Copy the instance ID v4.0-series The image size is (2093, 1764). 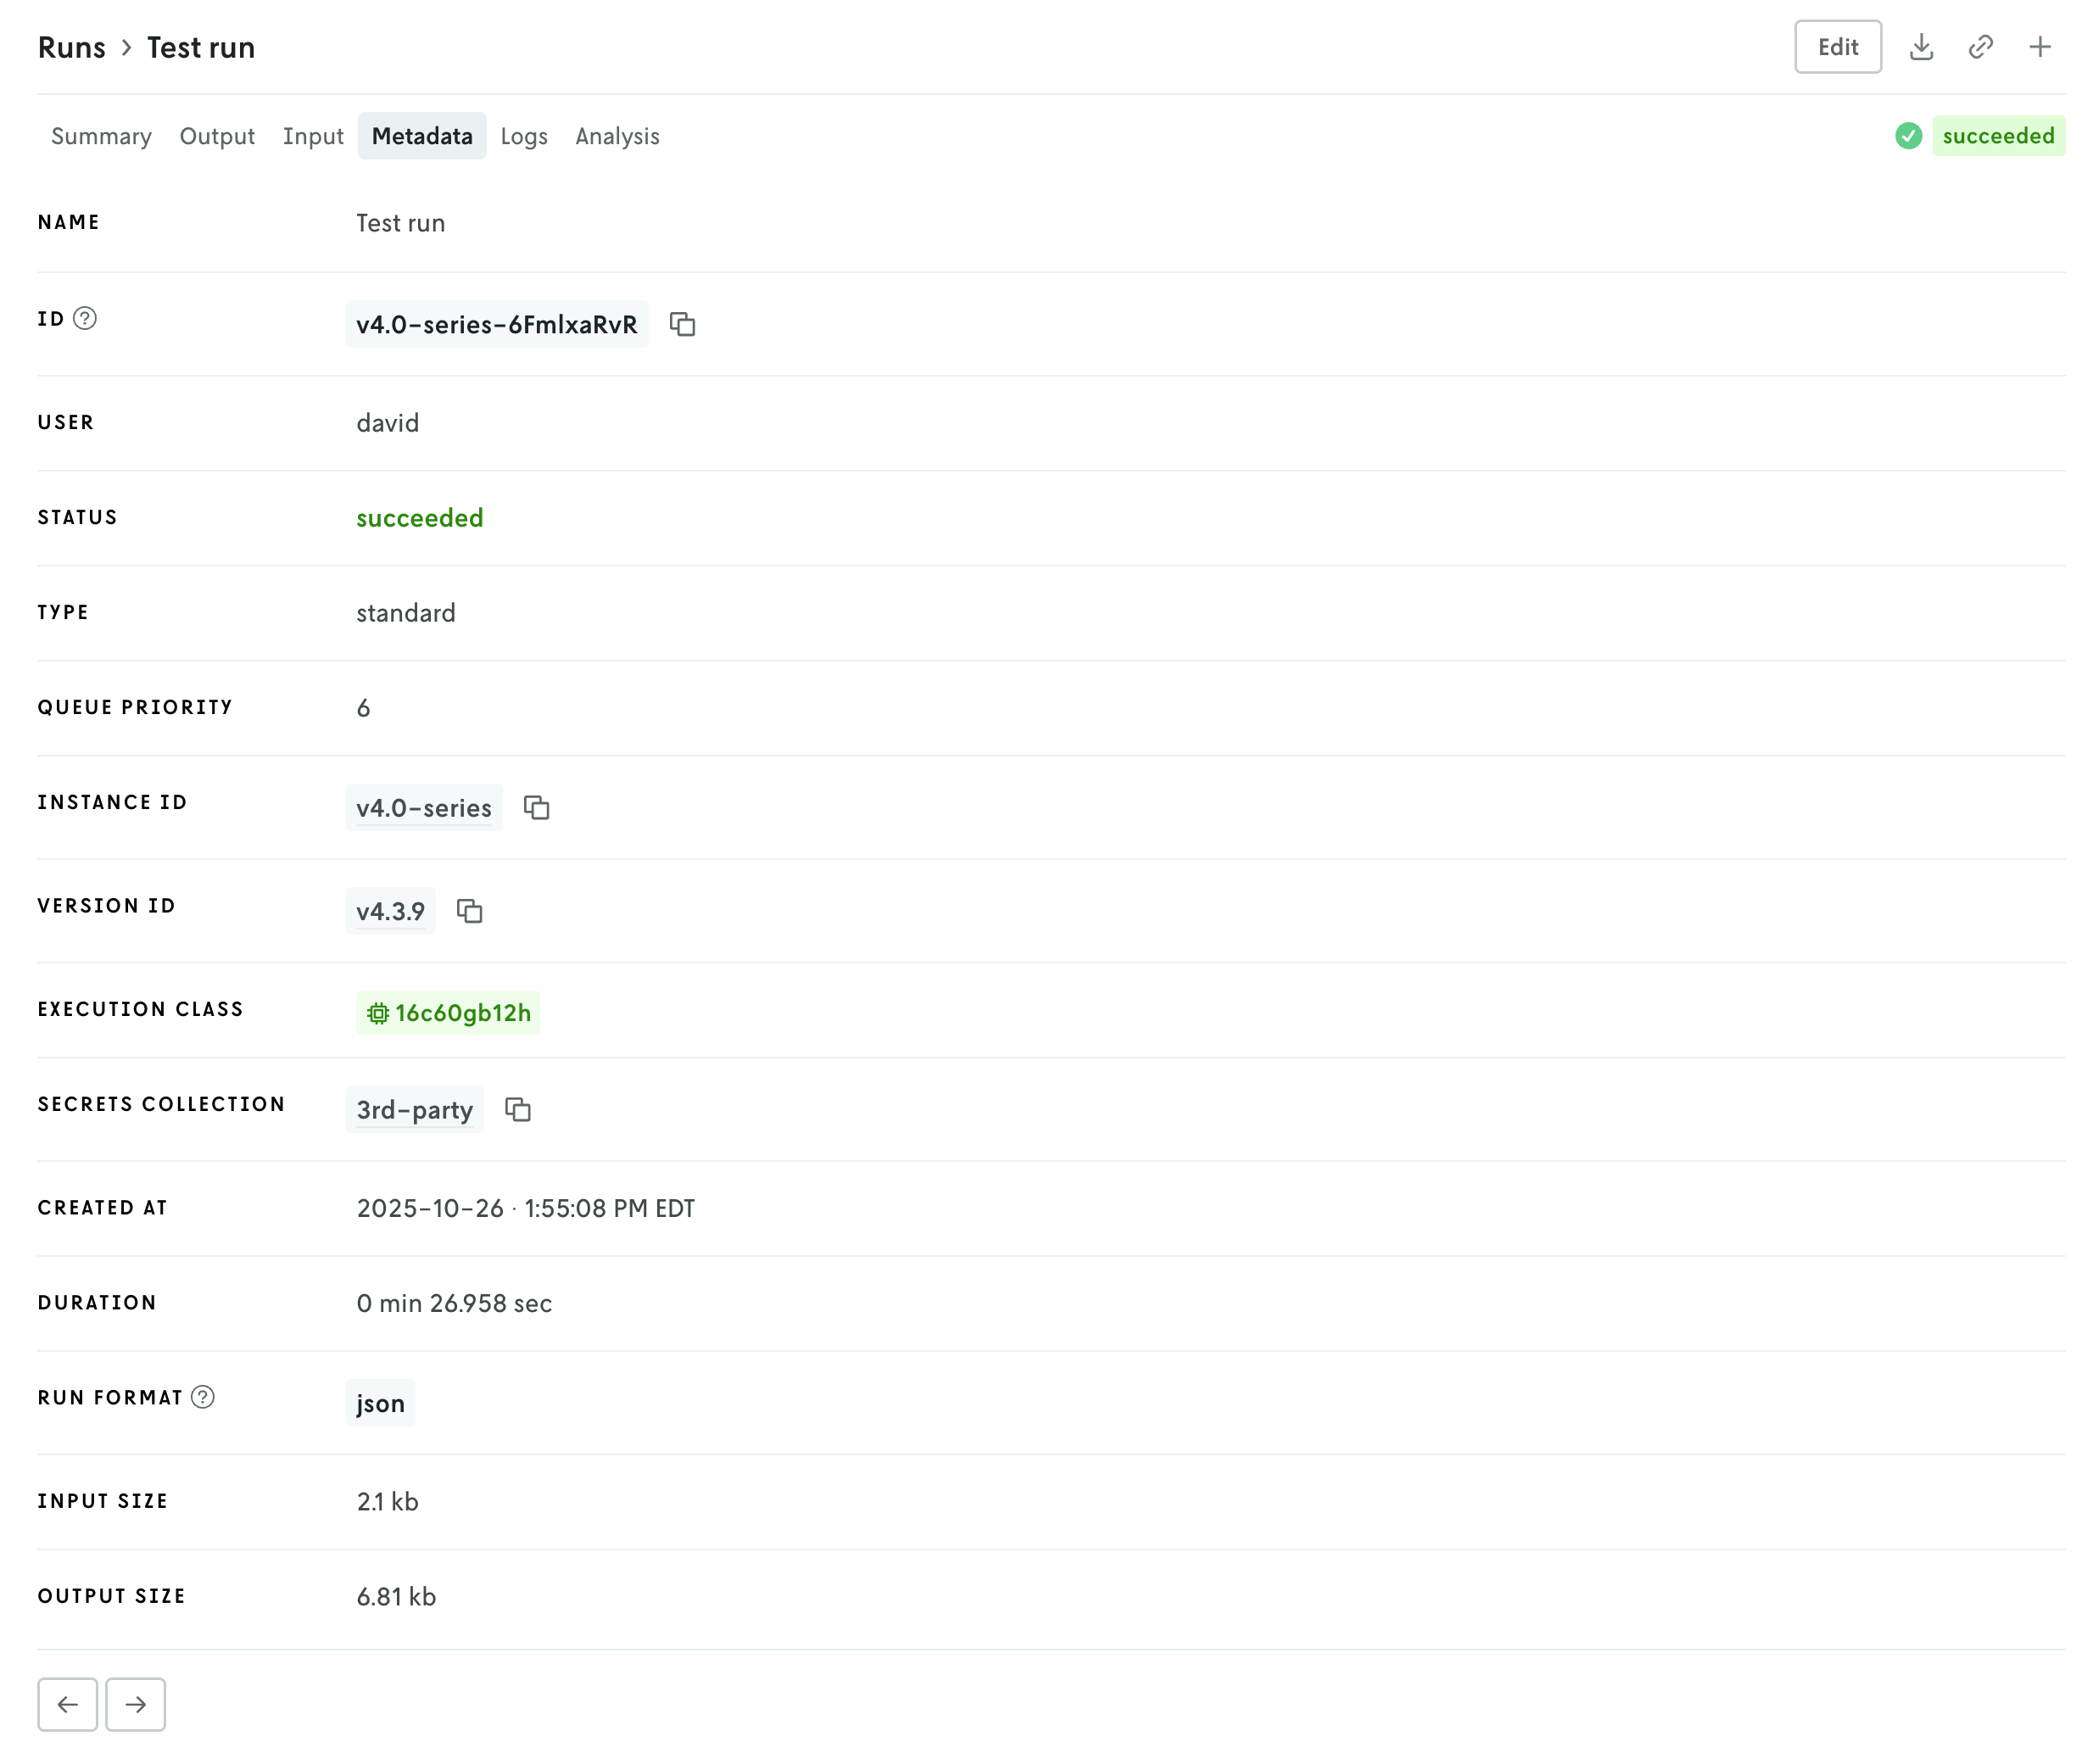point(536,808)
